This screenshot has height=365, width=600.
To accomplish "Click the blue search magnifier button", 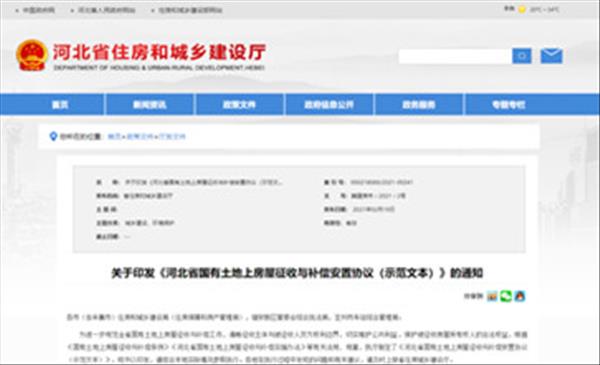I will (x=522, y=56).
